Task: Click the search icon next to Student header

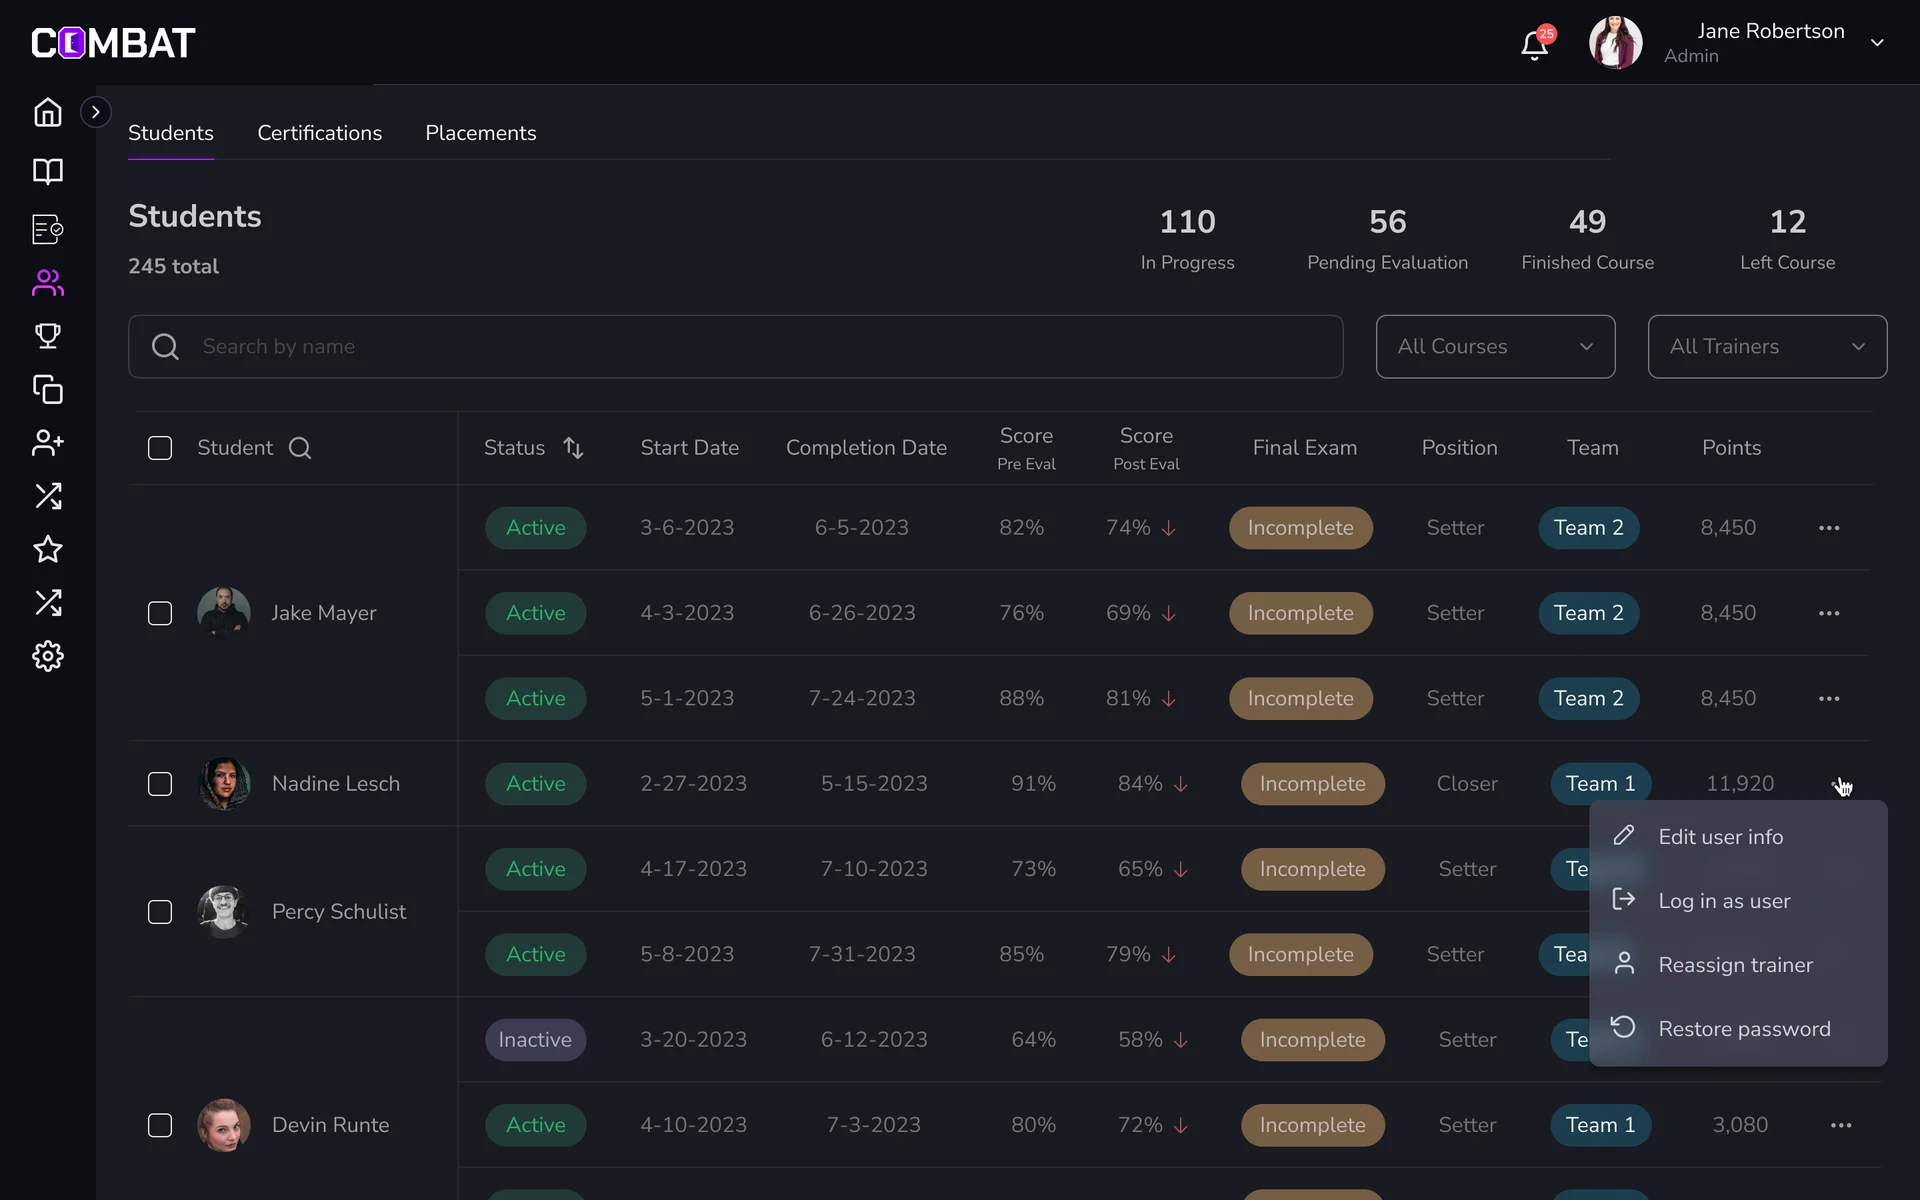Action: 300,448
